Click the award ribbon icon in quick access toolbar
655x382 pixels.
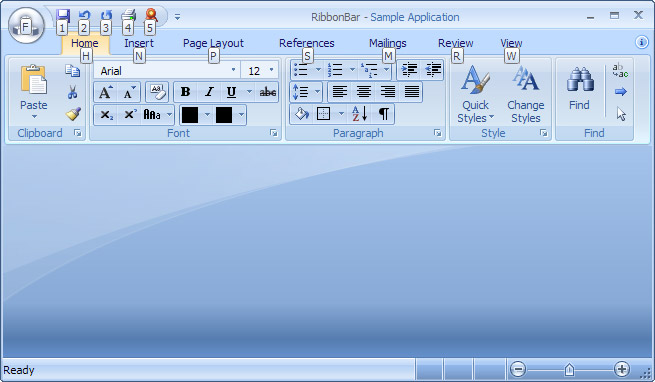(151, 15)
